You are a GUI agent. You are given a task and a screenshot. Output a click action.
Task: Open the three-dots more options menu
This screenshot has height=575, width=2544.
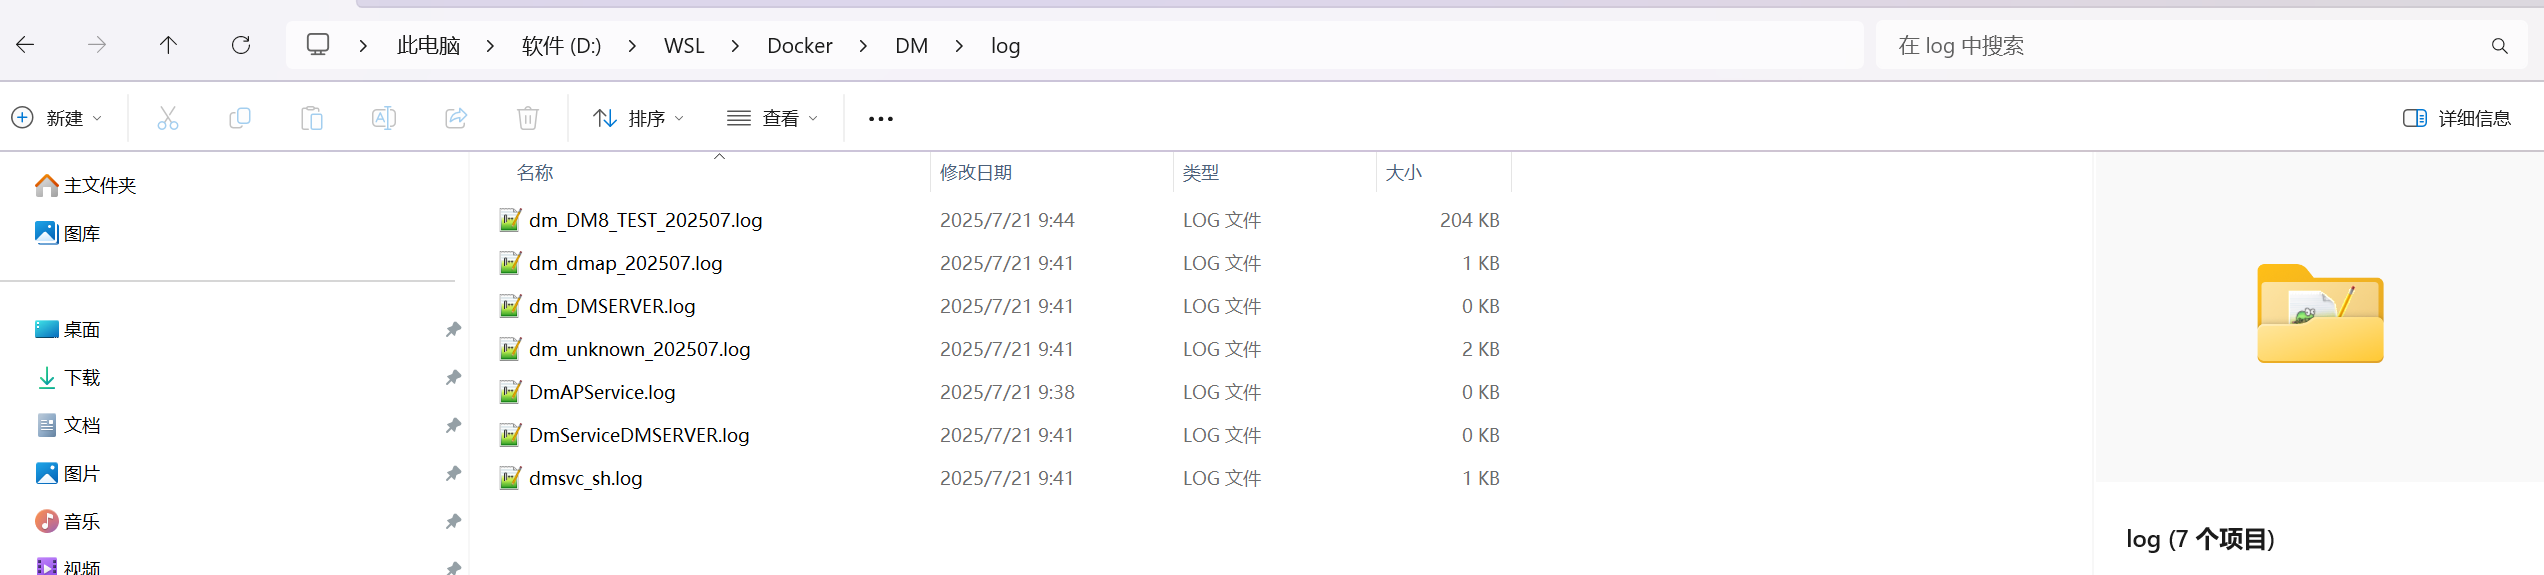coord(881,119)
